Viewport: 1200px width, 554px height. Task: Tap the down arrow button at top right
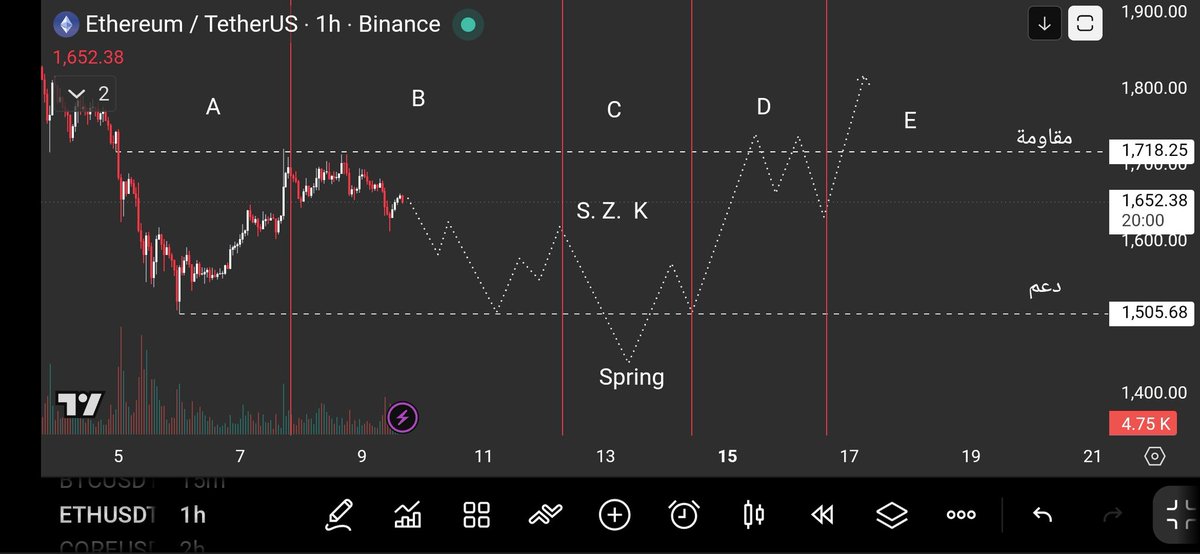pos(1044,23)
